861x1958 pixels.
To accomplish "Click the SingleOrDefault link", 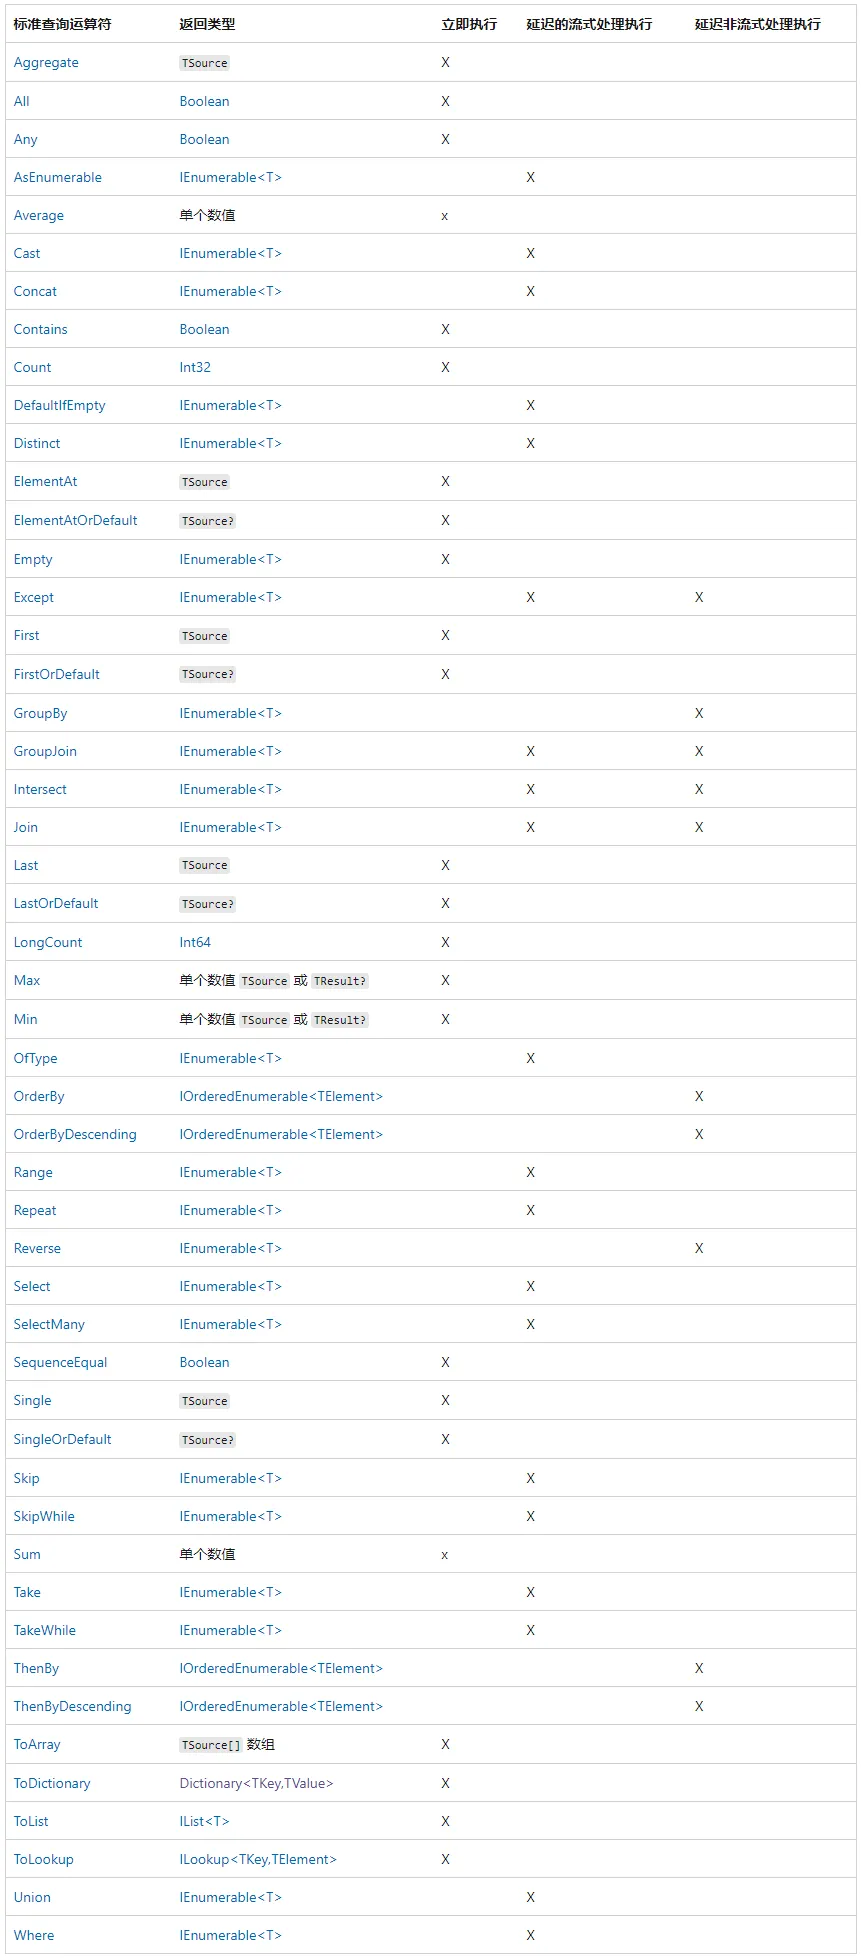I will 62,1439.
